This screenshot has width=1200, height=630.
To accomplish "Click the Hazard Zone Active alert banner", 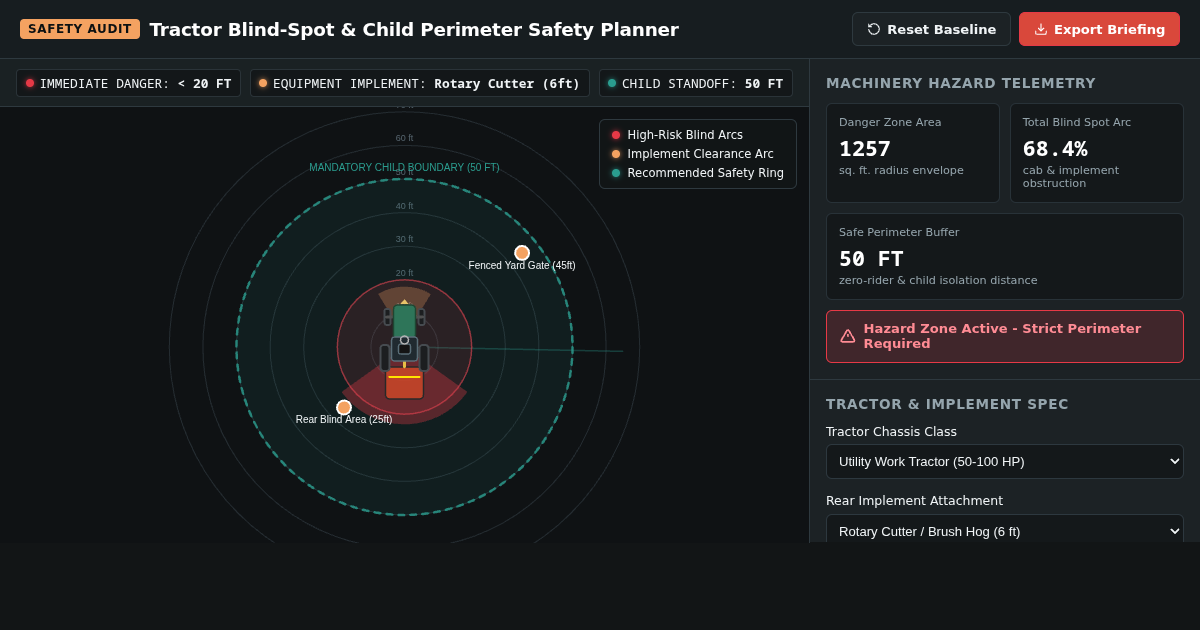I will point(1005,336).
